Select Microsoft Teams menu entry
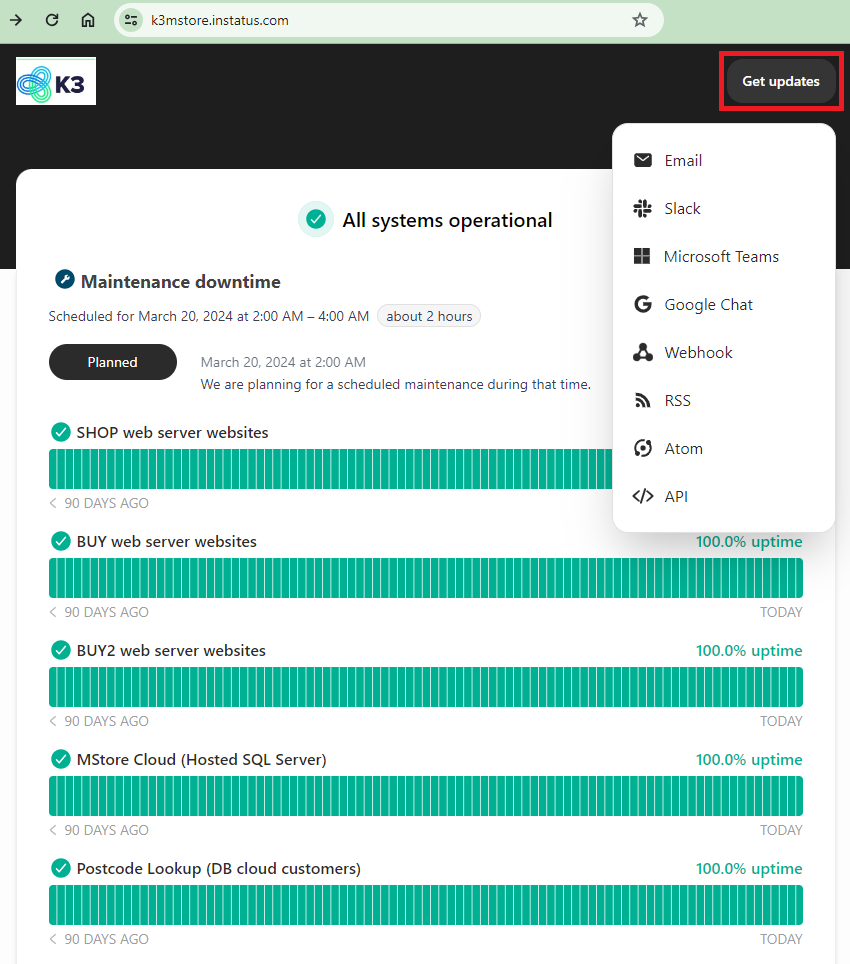 coord(720,256)
